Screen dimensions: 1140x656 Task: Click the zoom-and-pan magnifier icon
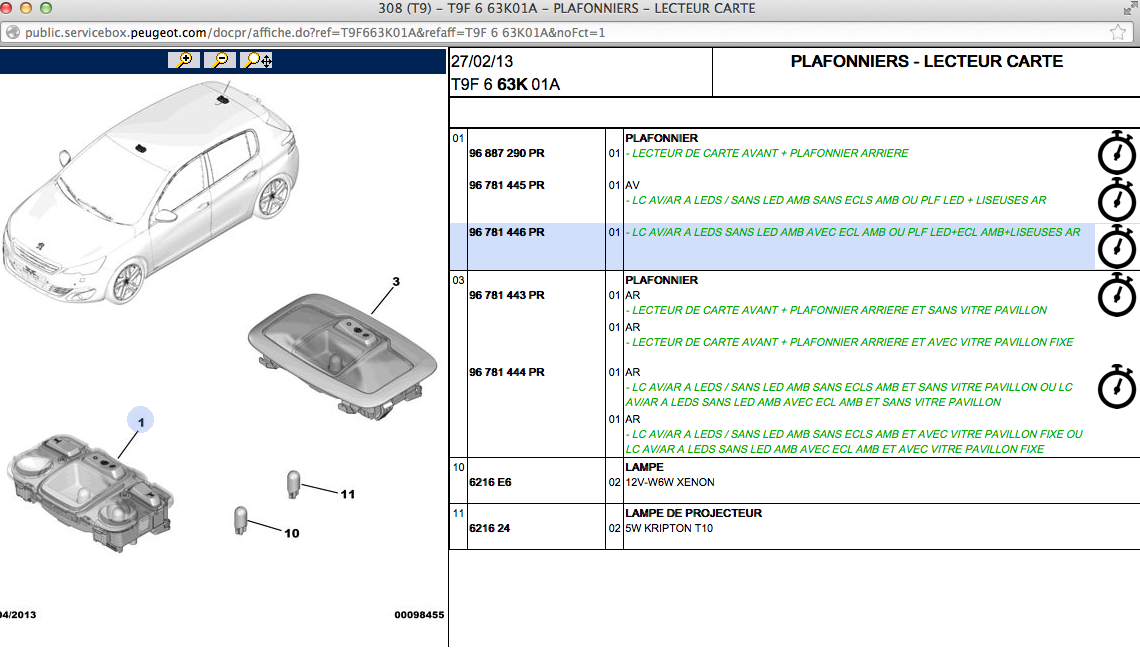[x=257, y=60]
